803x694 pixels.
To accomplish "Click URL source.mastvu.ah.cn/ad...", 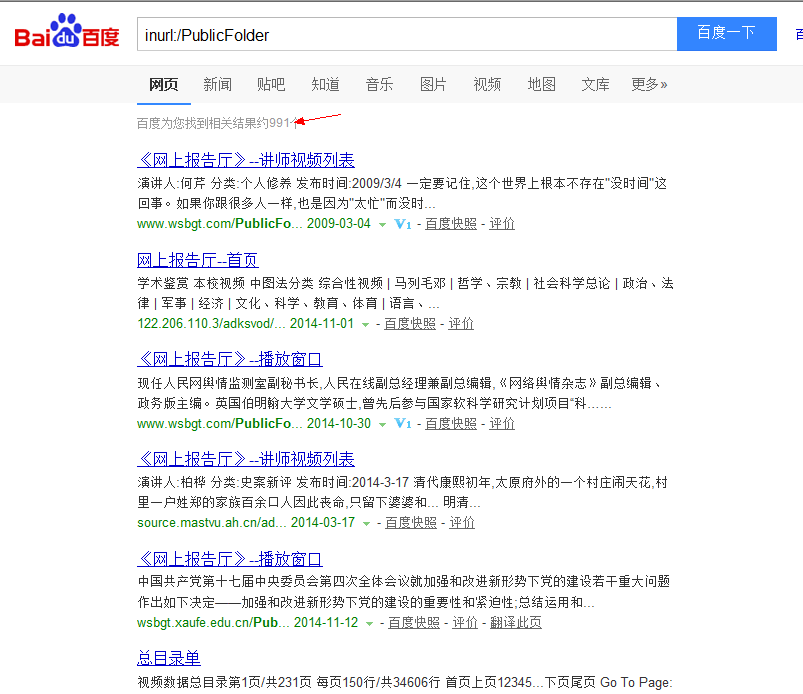I will 212,522.
